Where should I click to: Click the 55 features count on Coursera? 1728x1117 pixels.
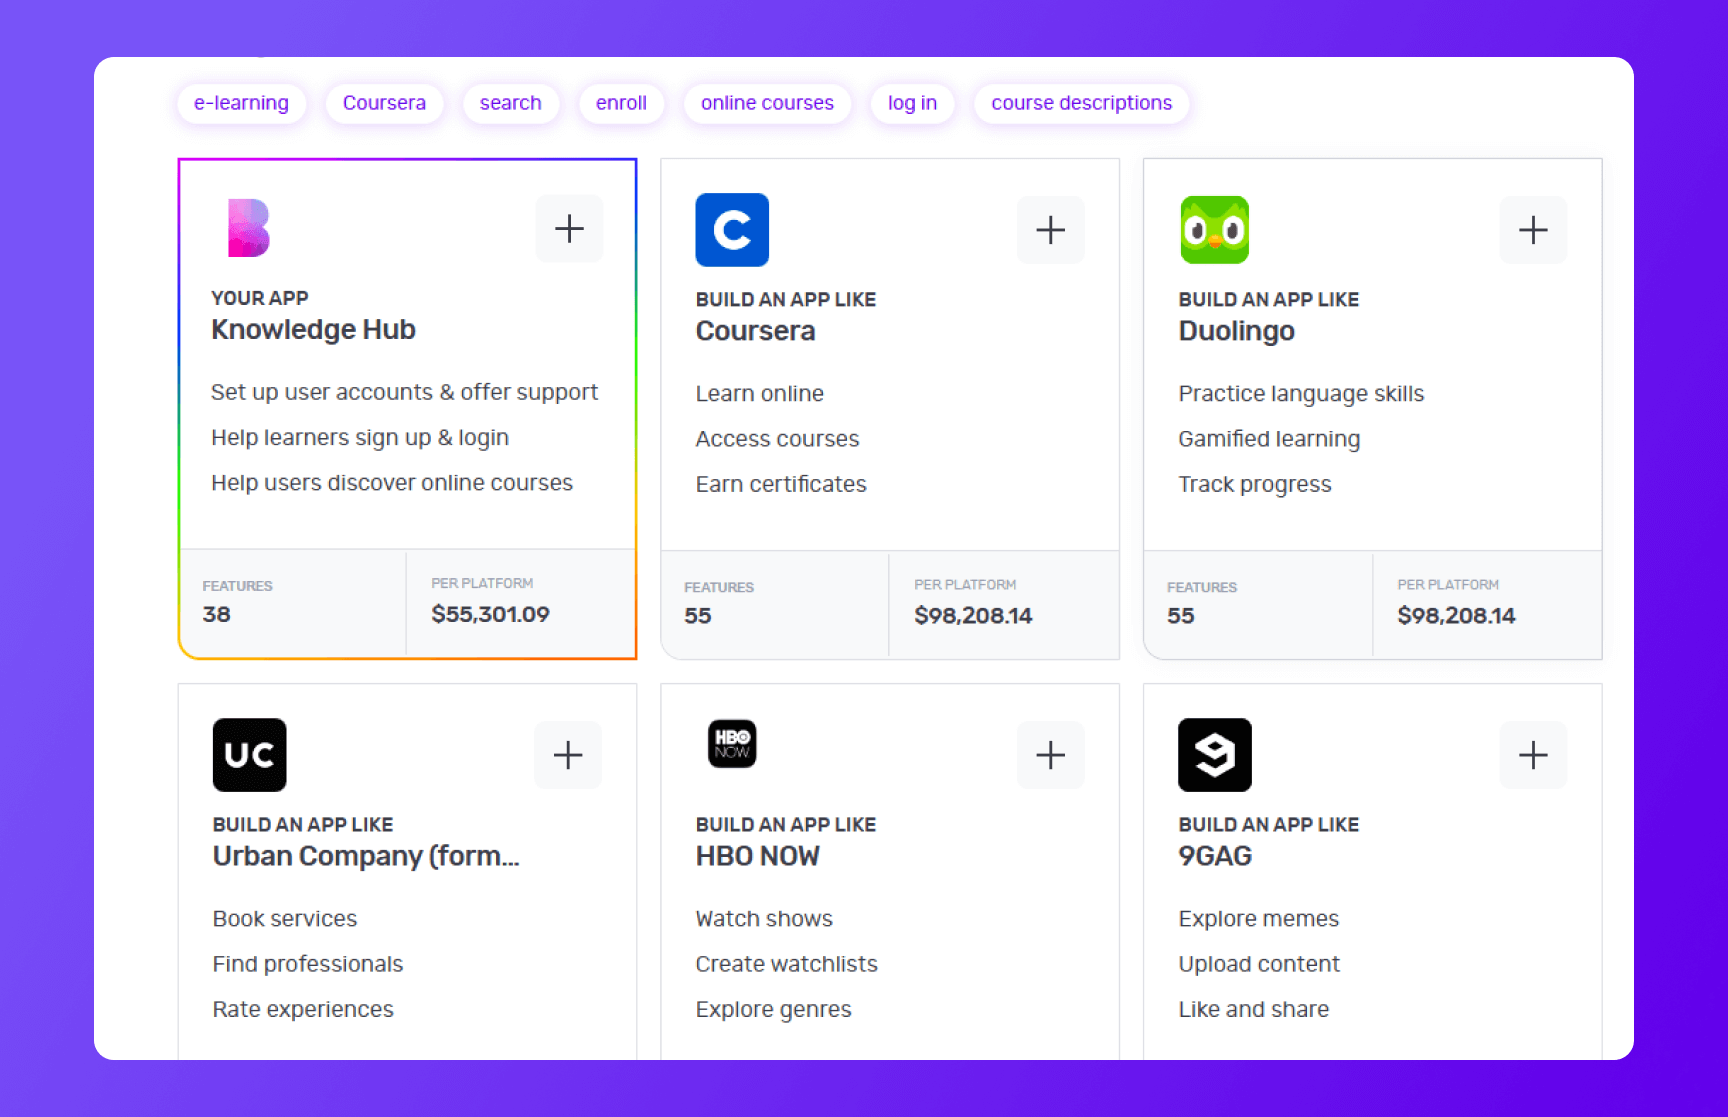[697, 615]
